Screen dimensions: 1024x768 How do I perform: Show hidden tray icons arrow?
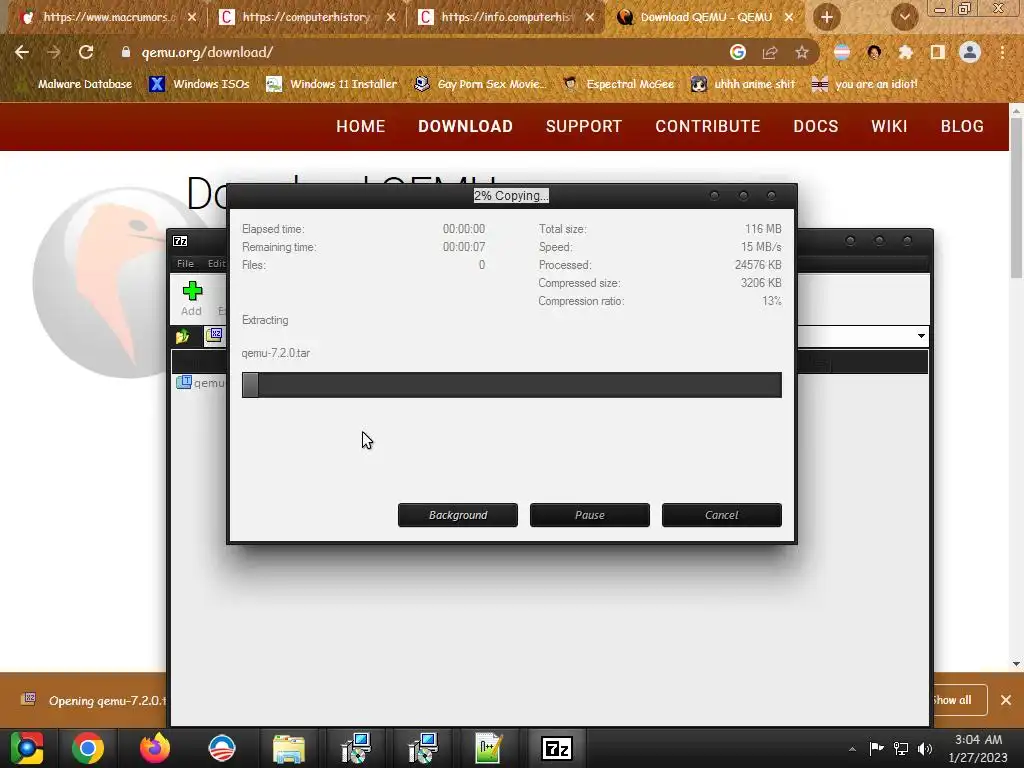(852, 748)
